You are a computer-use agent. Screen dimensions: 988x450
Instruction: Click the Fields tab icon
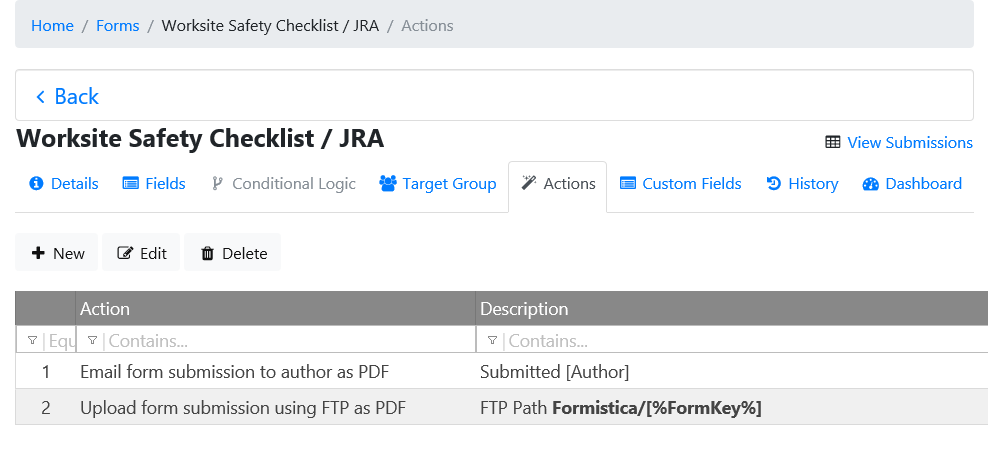(130, 184)
